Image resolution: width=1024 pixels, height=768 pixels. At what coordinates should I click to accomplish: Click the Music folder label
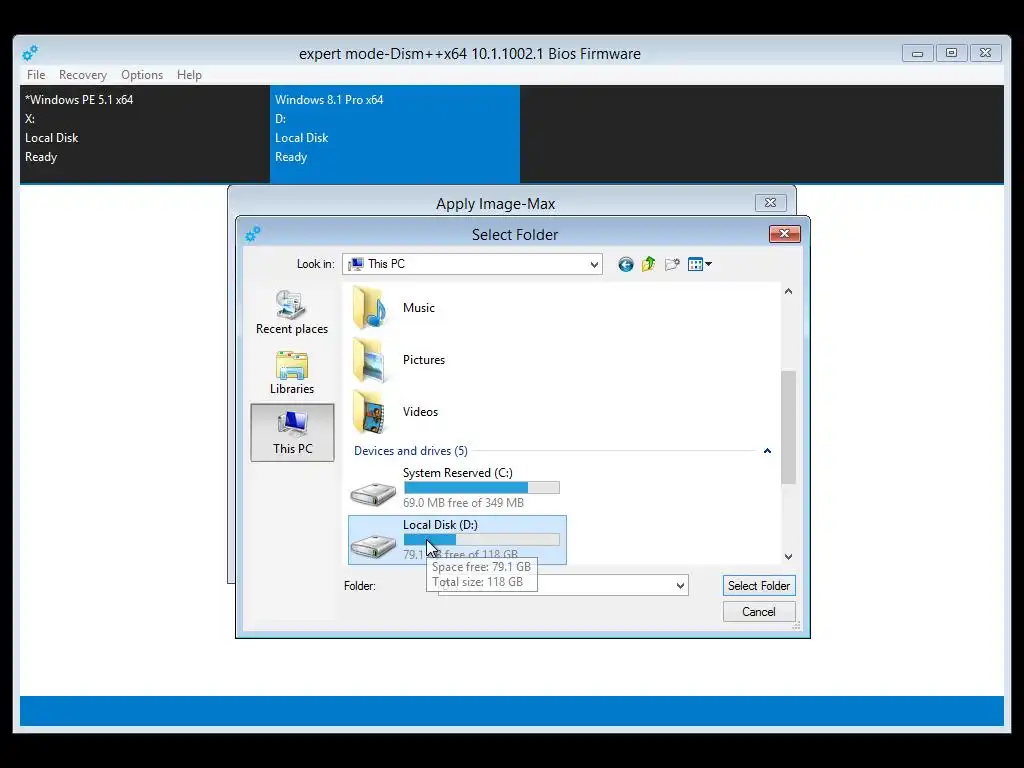[x=419, y=308]
